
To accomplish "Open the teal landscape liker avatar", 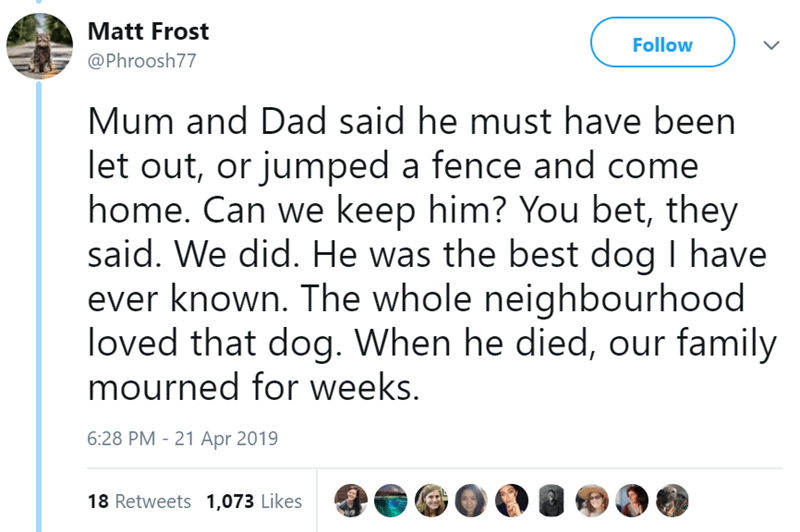I will 390,499.
